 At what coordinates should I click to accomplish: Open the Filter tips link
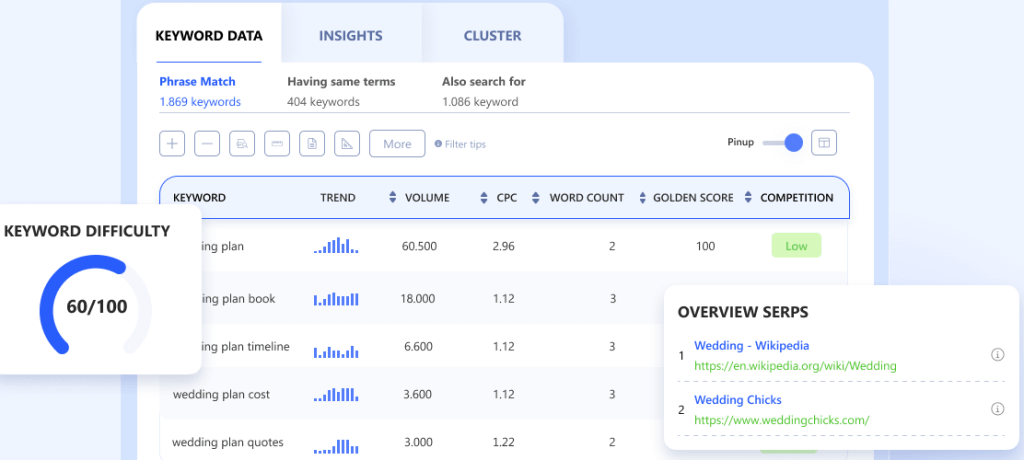pos(465,144)
